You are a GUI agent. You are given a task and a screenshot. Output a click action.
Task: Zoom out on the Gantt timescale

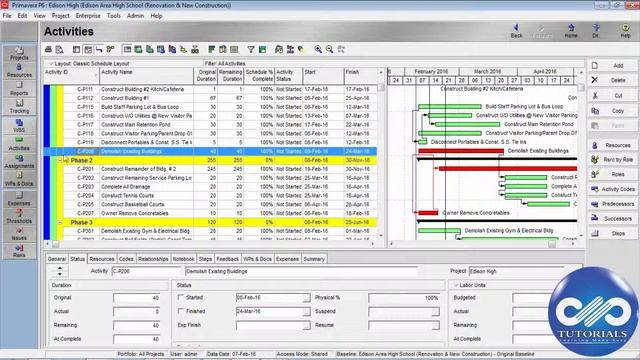click(329, 49)
